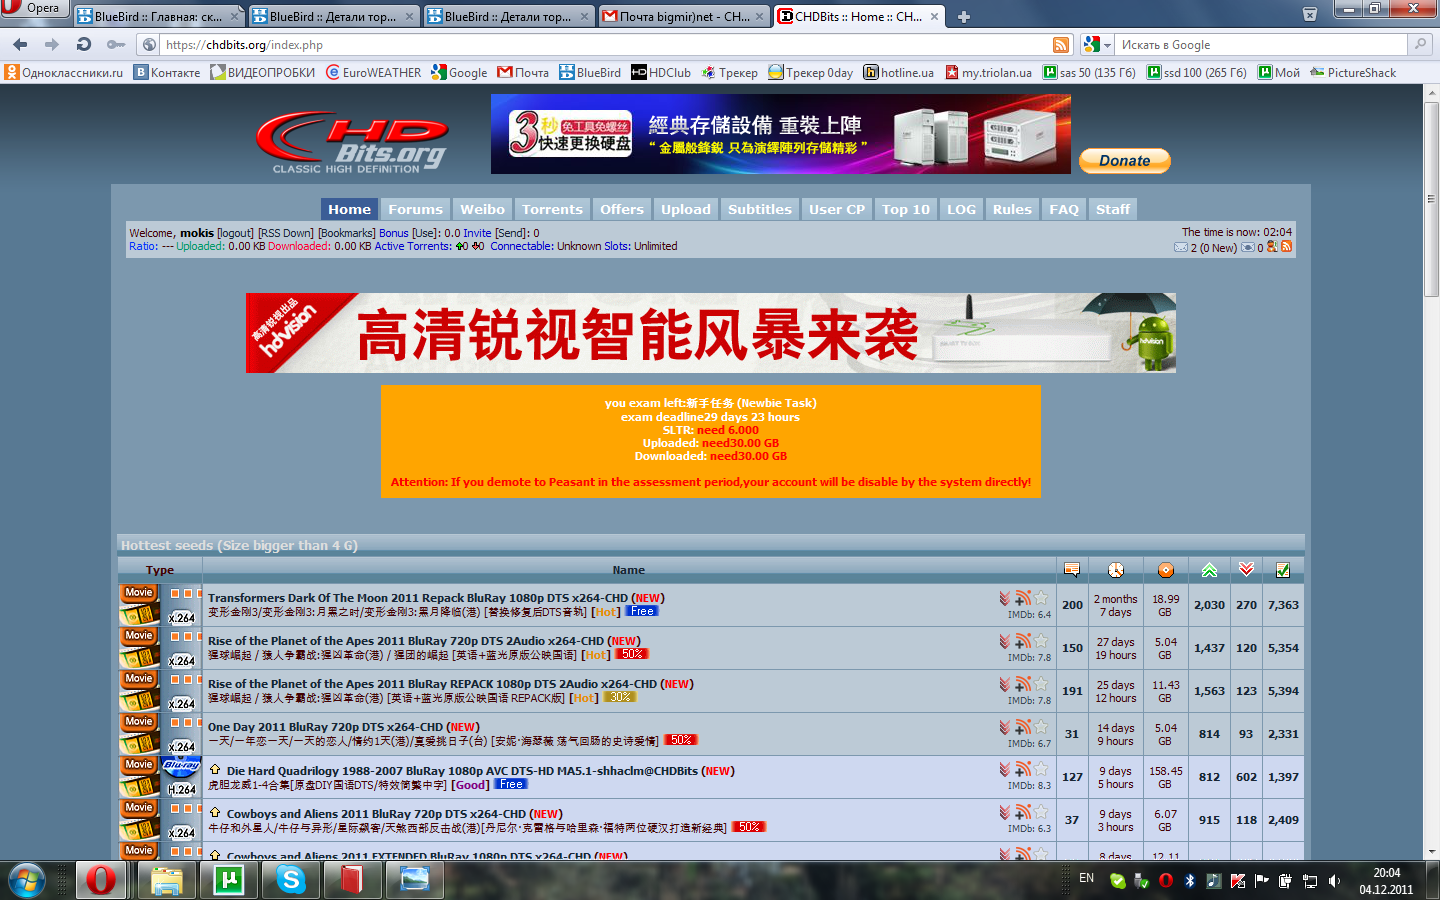The width and height of the screenshot is (1440, 900).
Task: Click the orange RSS icon in status bar
Action: 1286,246
